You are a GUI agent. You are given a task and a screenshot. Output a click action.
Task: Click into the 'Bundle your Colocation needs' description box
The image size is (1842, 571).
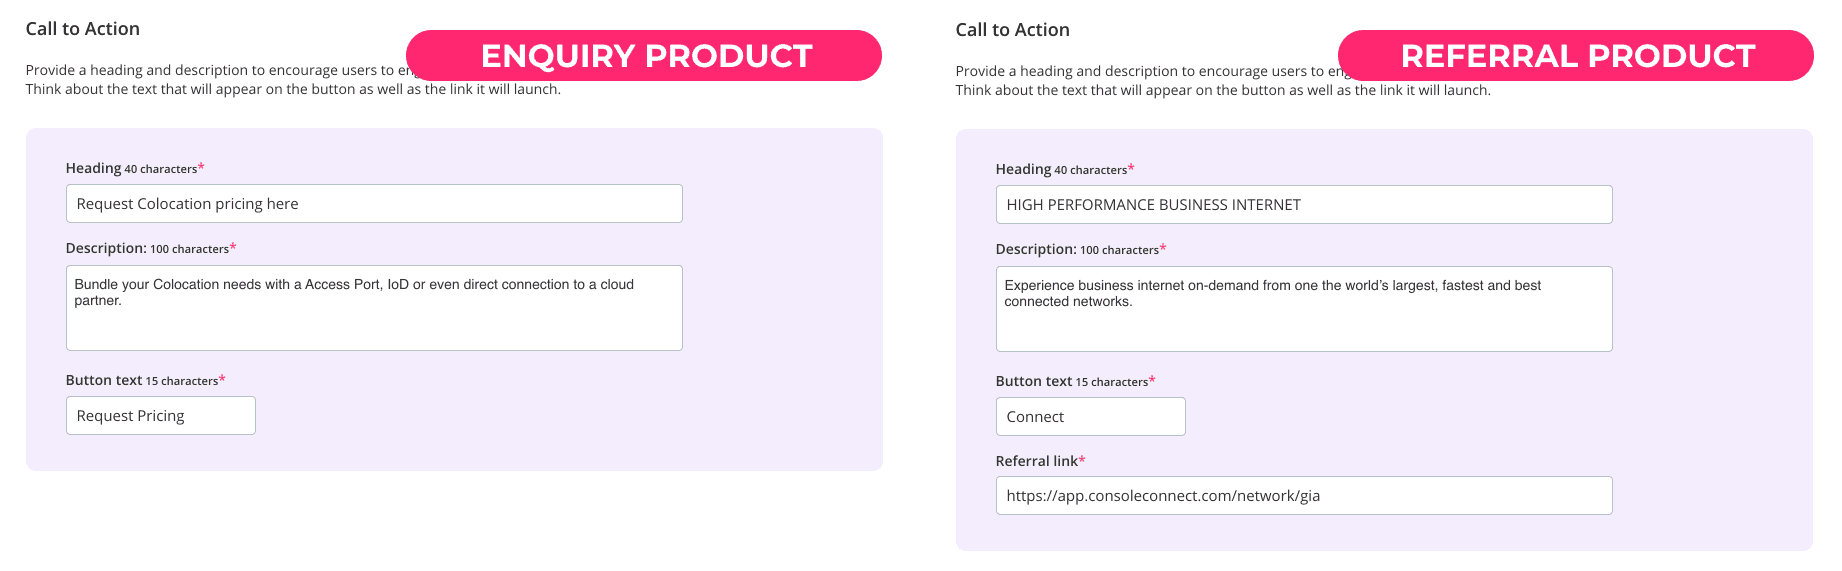pos(374,308)
